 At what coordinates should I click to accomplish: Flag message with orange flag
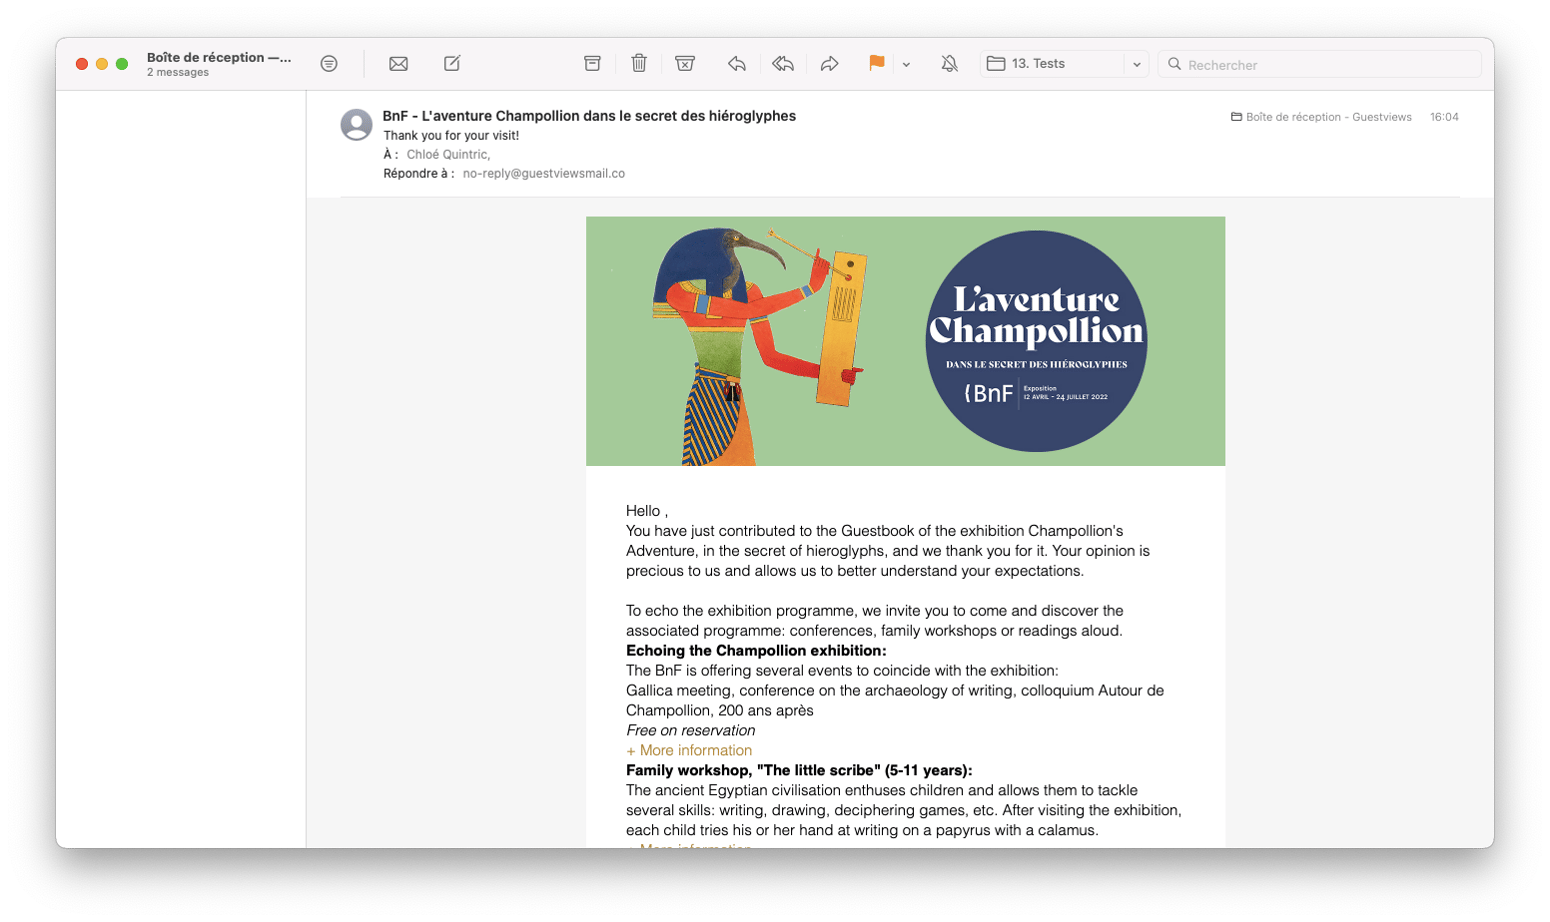click(x=876, y=63)
